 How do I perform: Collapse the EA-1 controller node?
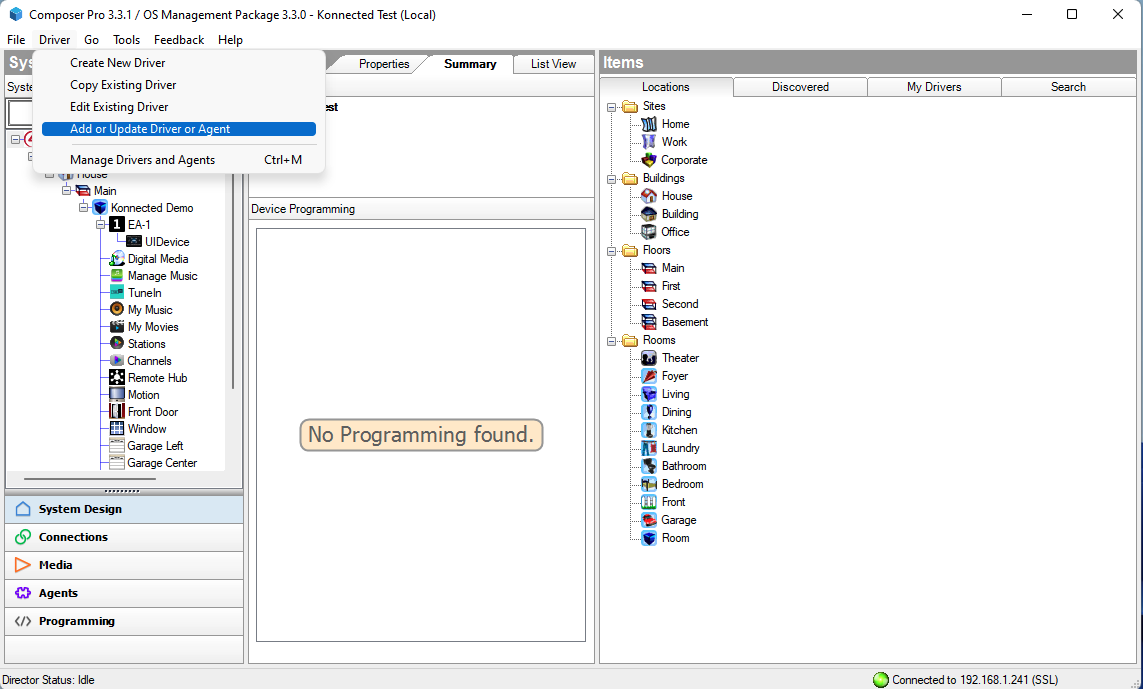tap(101, 225)
